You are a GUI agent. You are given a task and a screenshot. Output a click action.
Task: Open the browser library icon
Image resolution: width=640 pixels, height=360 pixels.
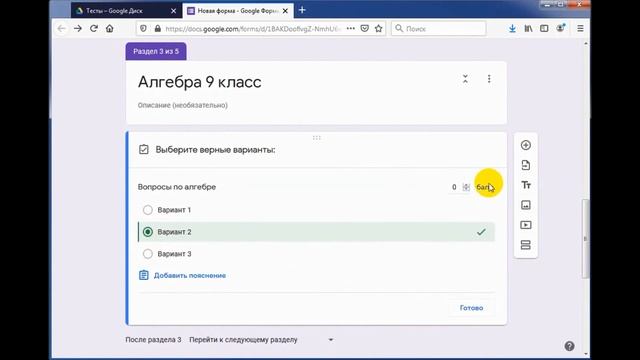coord(528,29)
